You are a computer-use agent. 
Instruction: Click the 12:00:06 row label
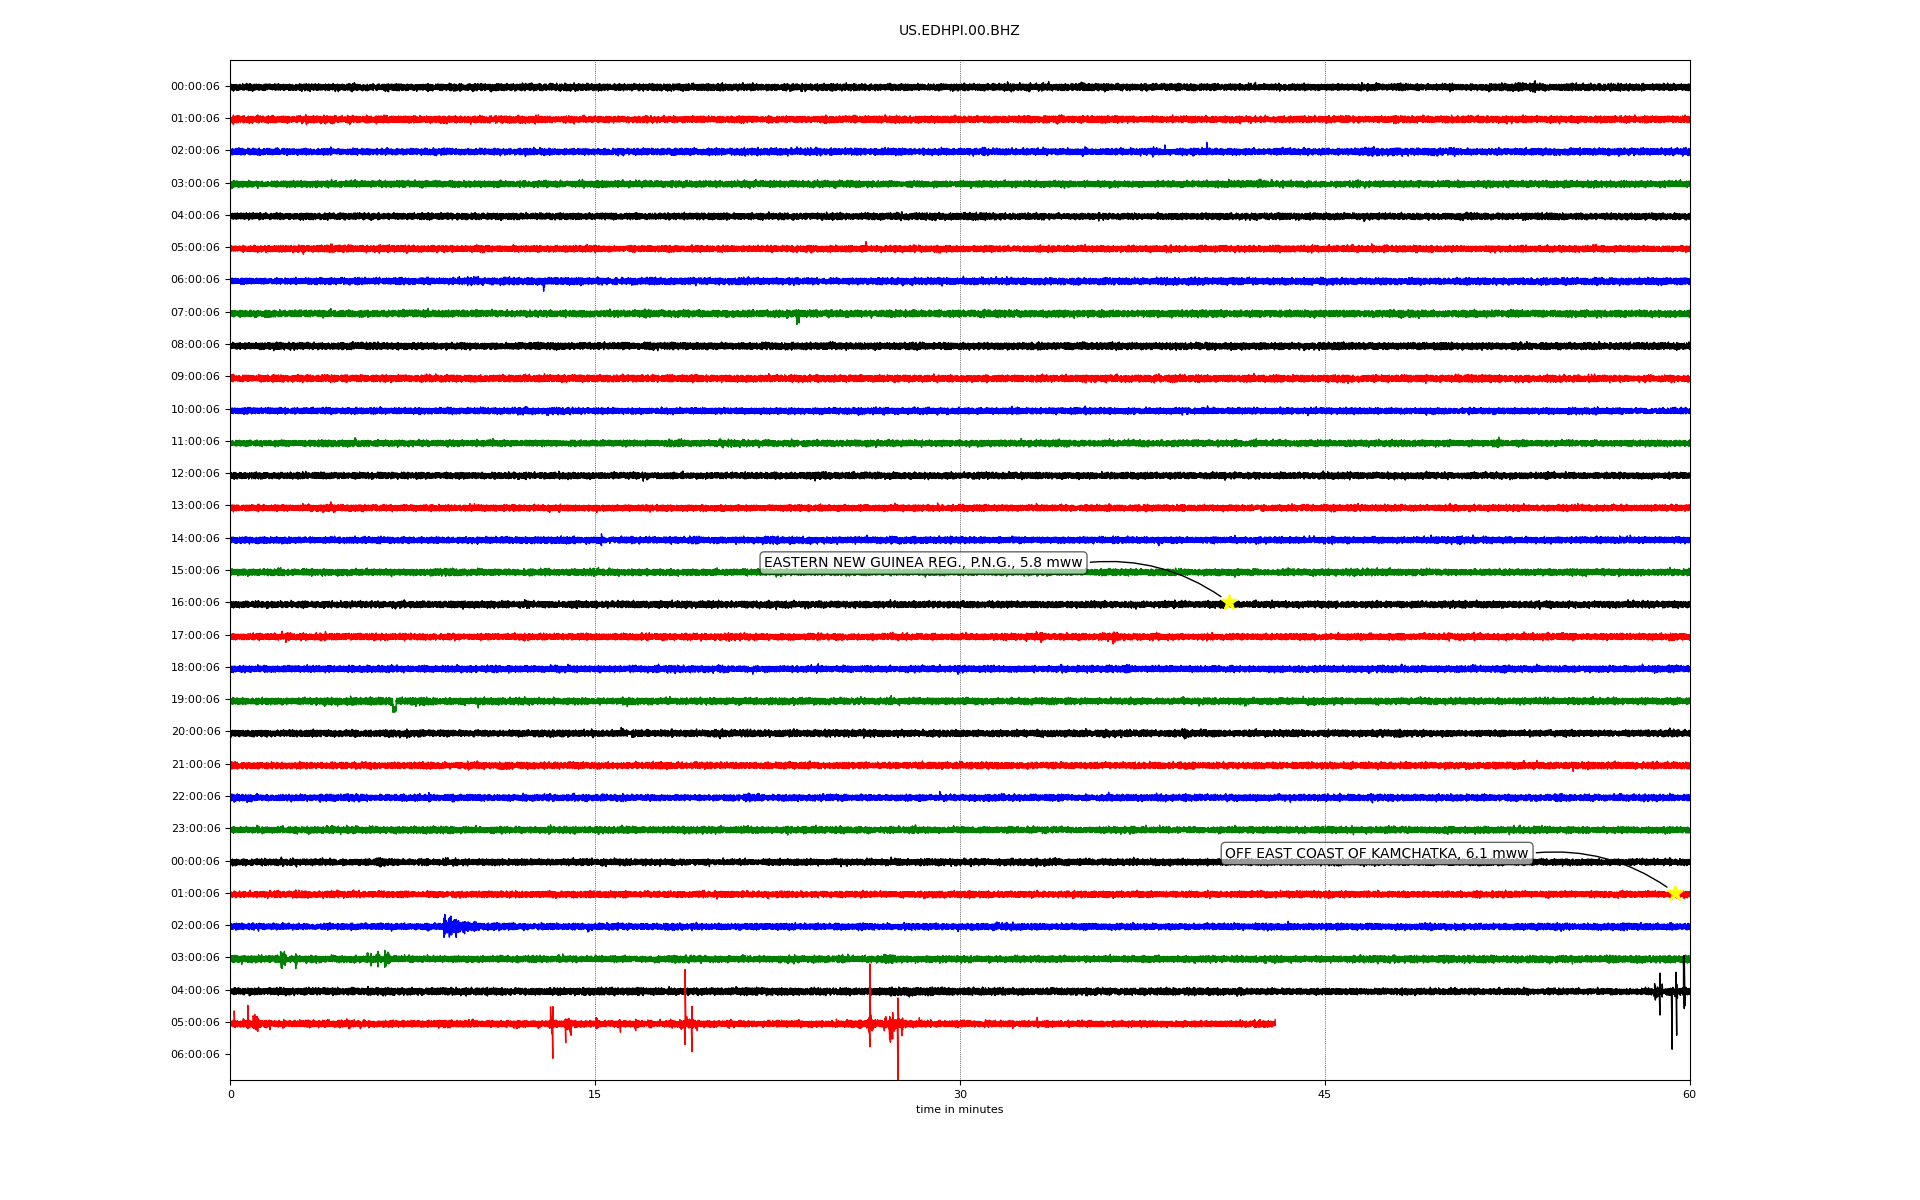(x=195, y=474)
